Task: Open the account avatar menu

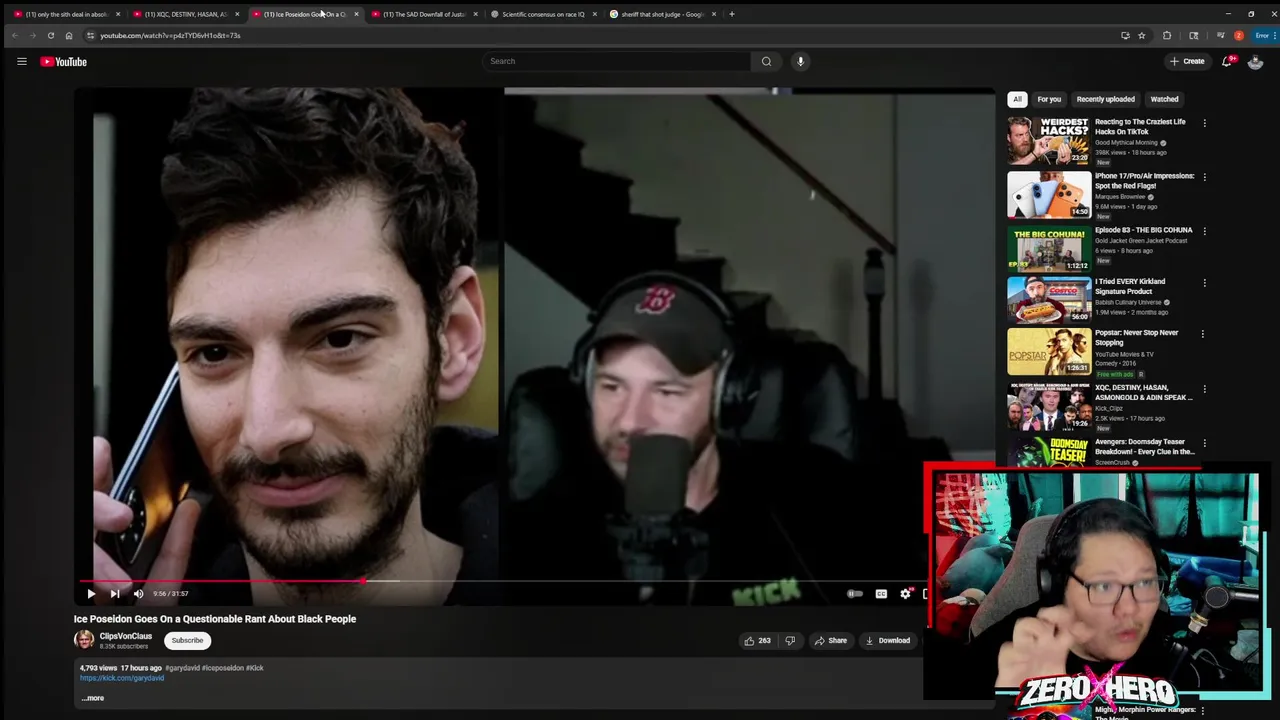Action: (1255, 61)
